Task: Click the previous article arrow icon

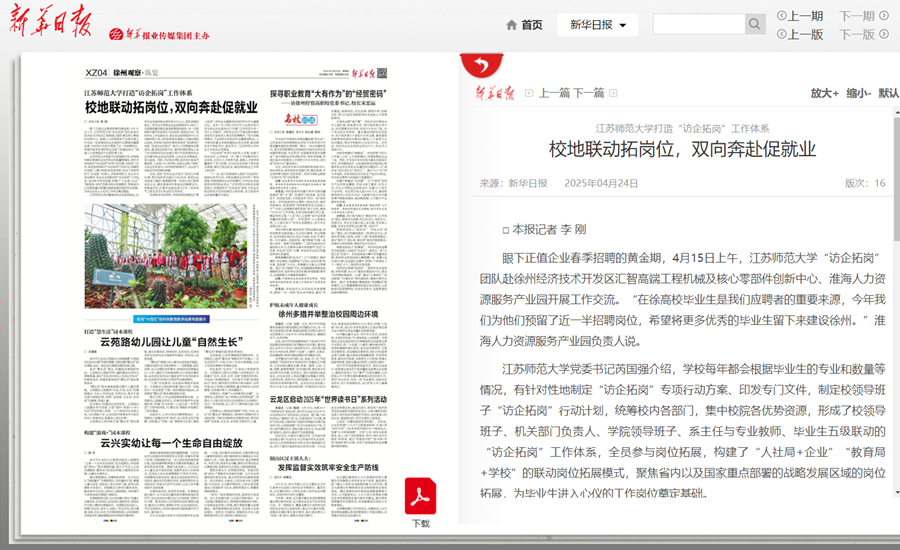Action: click(527, 93)
